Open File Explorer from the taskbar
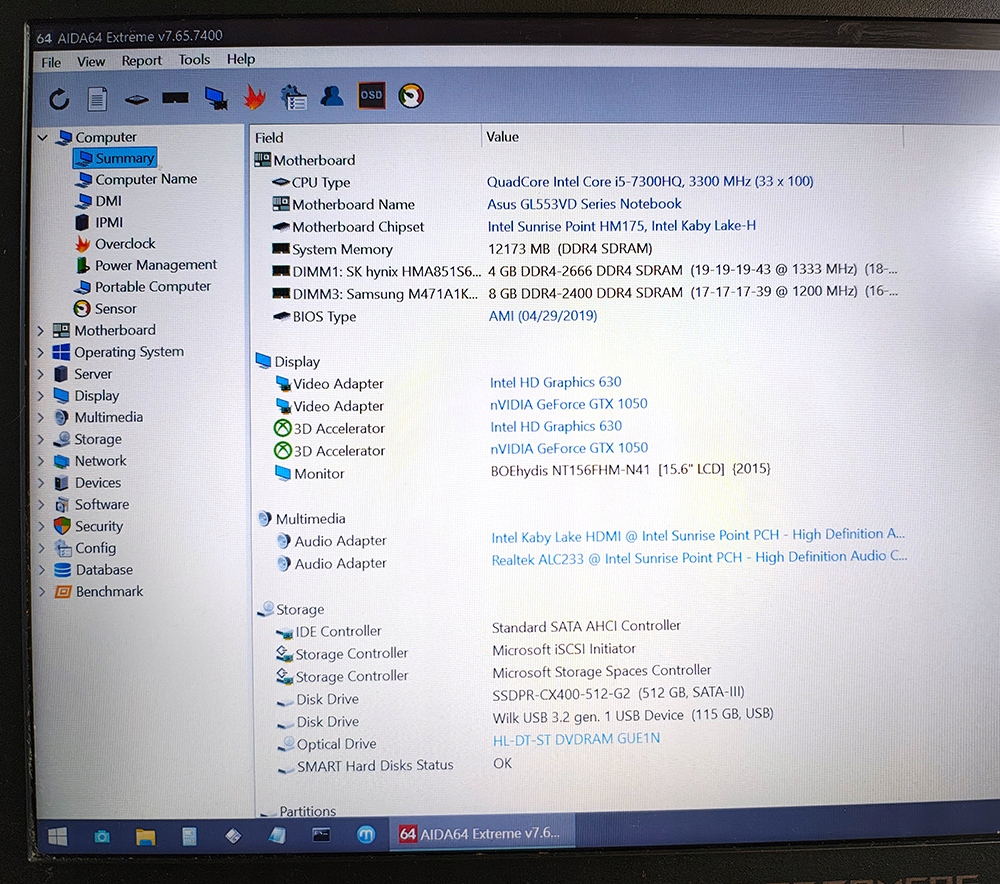 (145, 836)
